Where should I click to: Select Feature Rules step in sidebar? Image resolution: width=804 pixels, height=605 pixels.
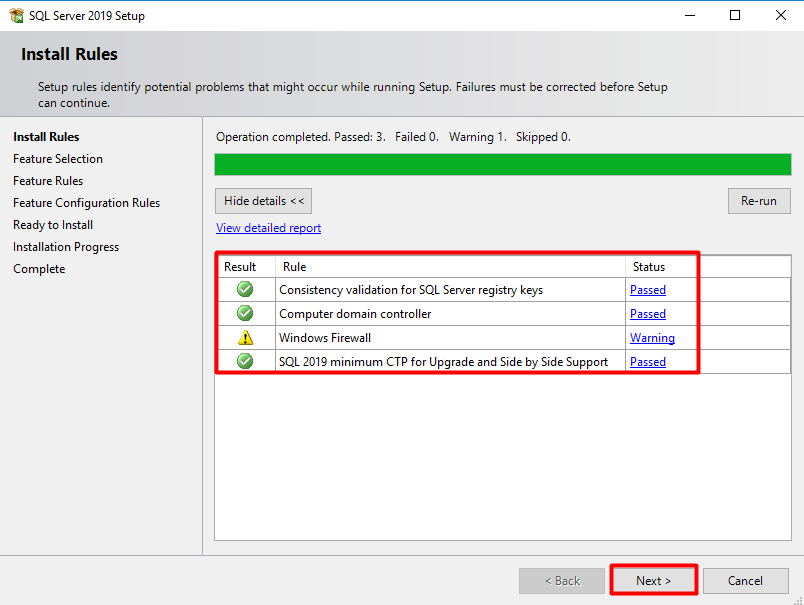(x=48, y=181)
